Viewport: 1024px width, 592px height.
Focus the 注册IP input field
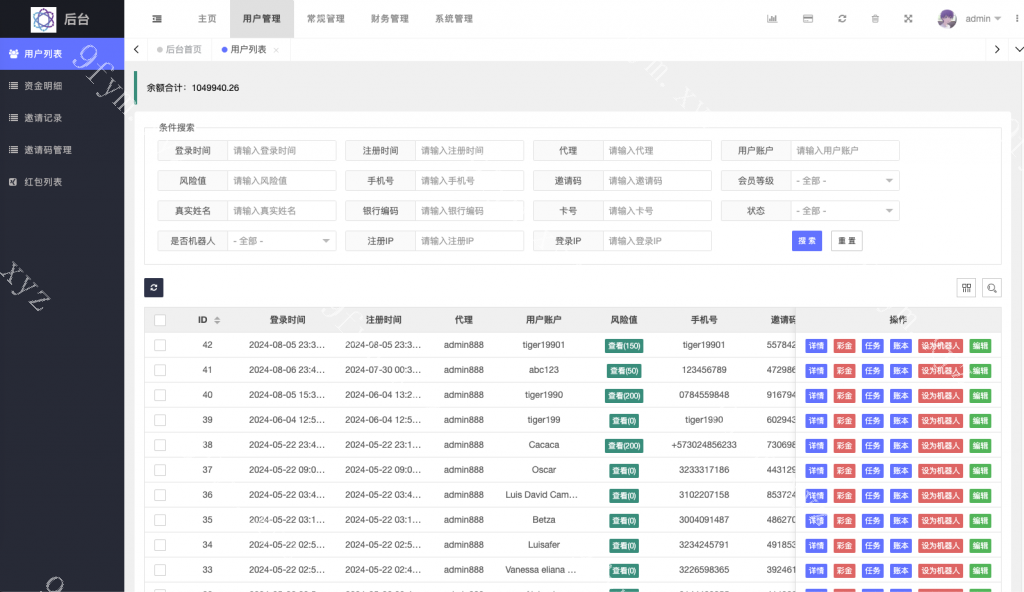click(469, 241)
